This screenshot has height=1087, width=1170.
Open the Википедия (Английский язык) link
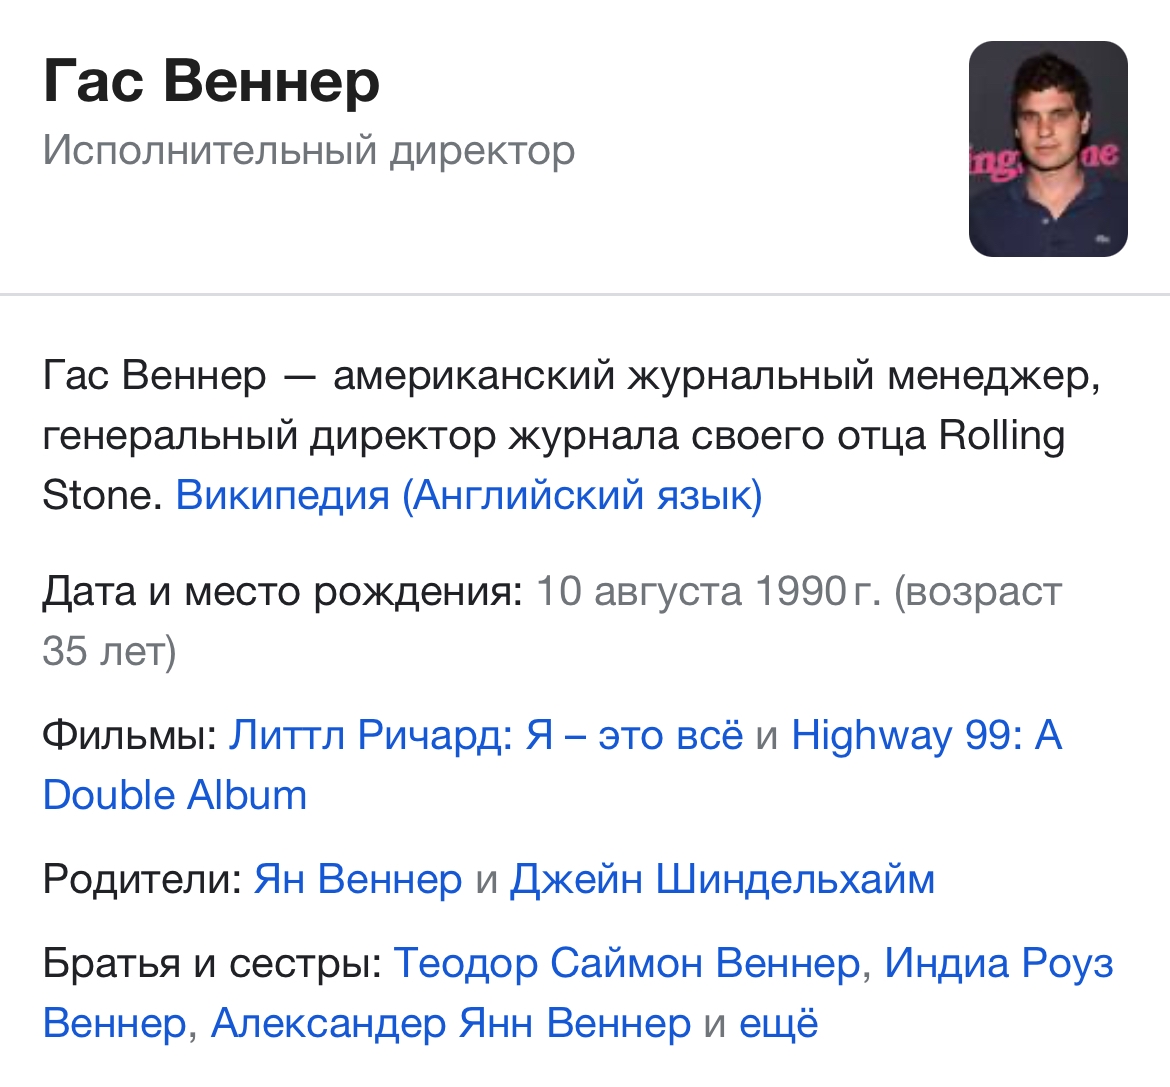point(468,495)
